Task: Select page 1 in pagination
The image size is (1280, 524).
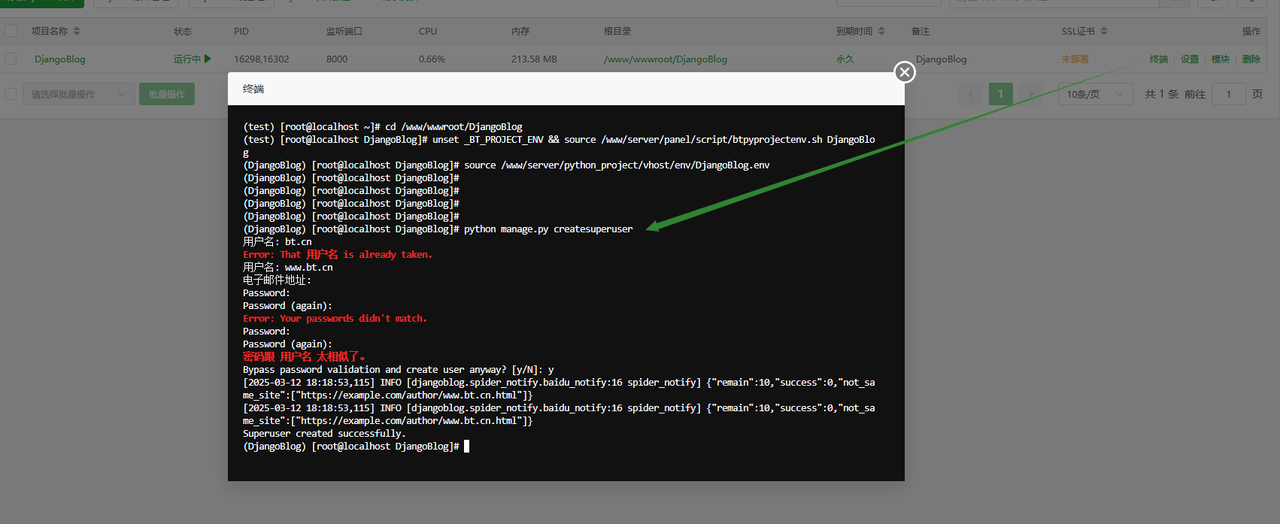Action: 1001,94
